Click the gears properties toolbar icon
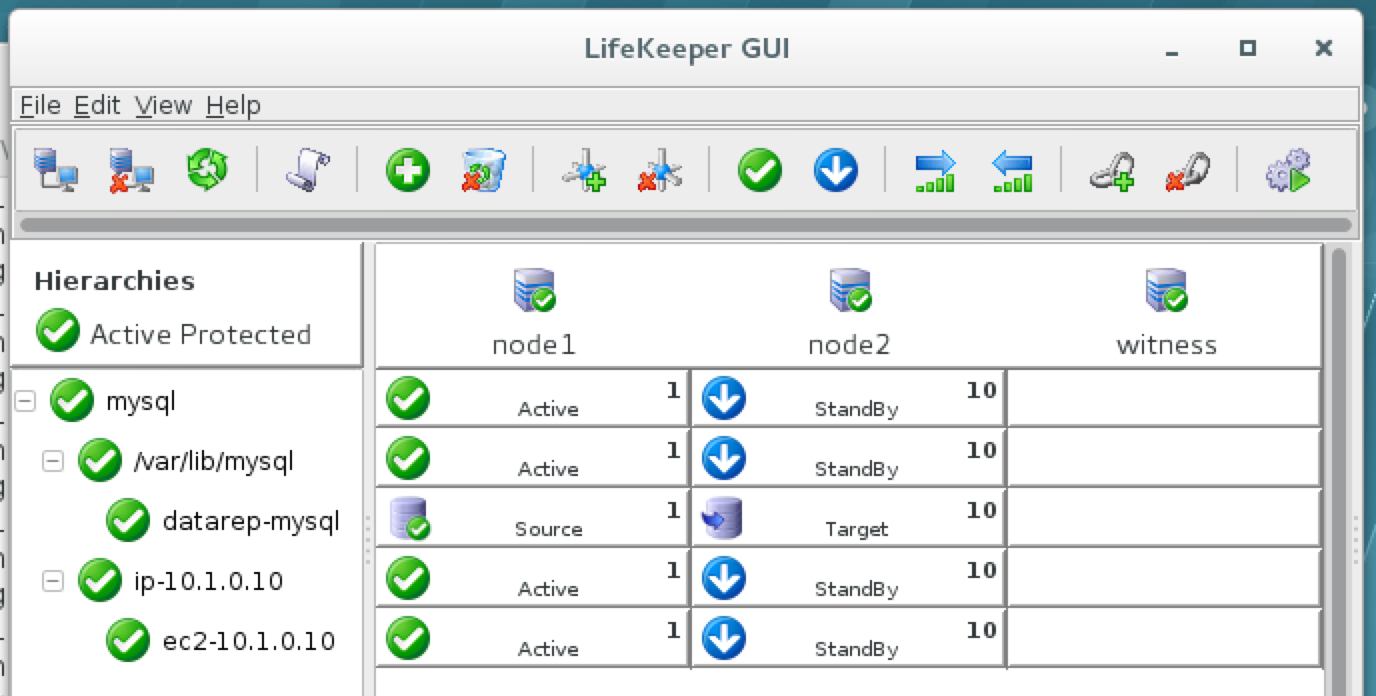1376x696 pixels. pos(1288,170)
